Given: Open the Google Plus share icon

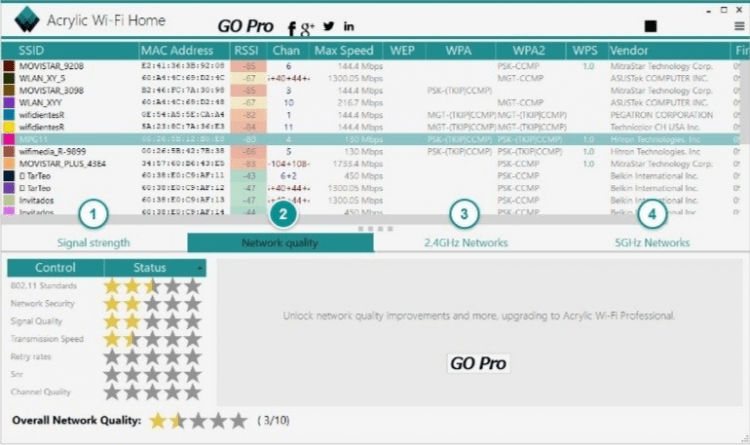Looking at the screenshot, I should pos(308,27).
